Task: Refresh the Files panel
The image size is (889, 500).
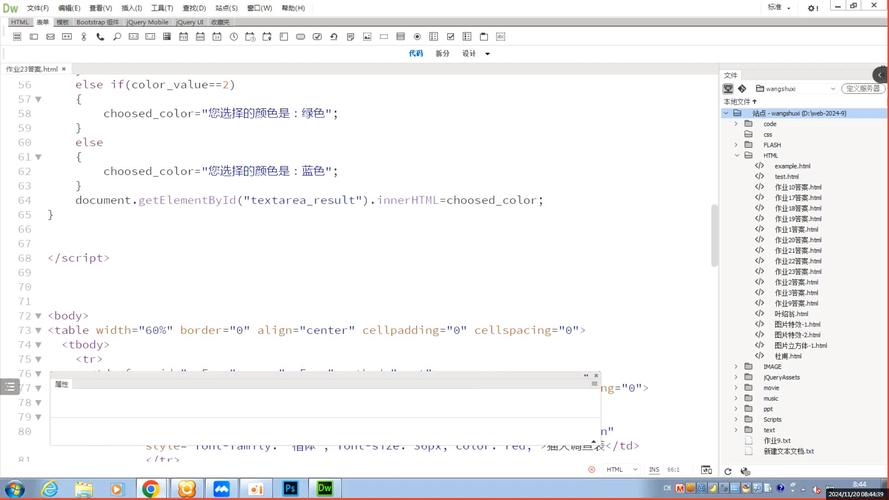Action: [728, 471]
